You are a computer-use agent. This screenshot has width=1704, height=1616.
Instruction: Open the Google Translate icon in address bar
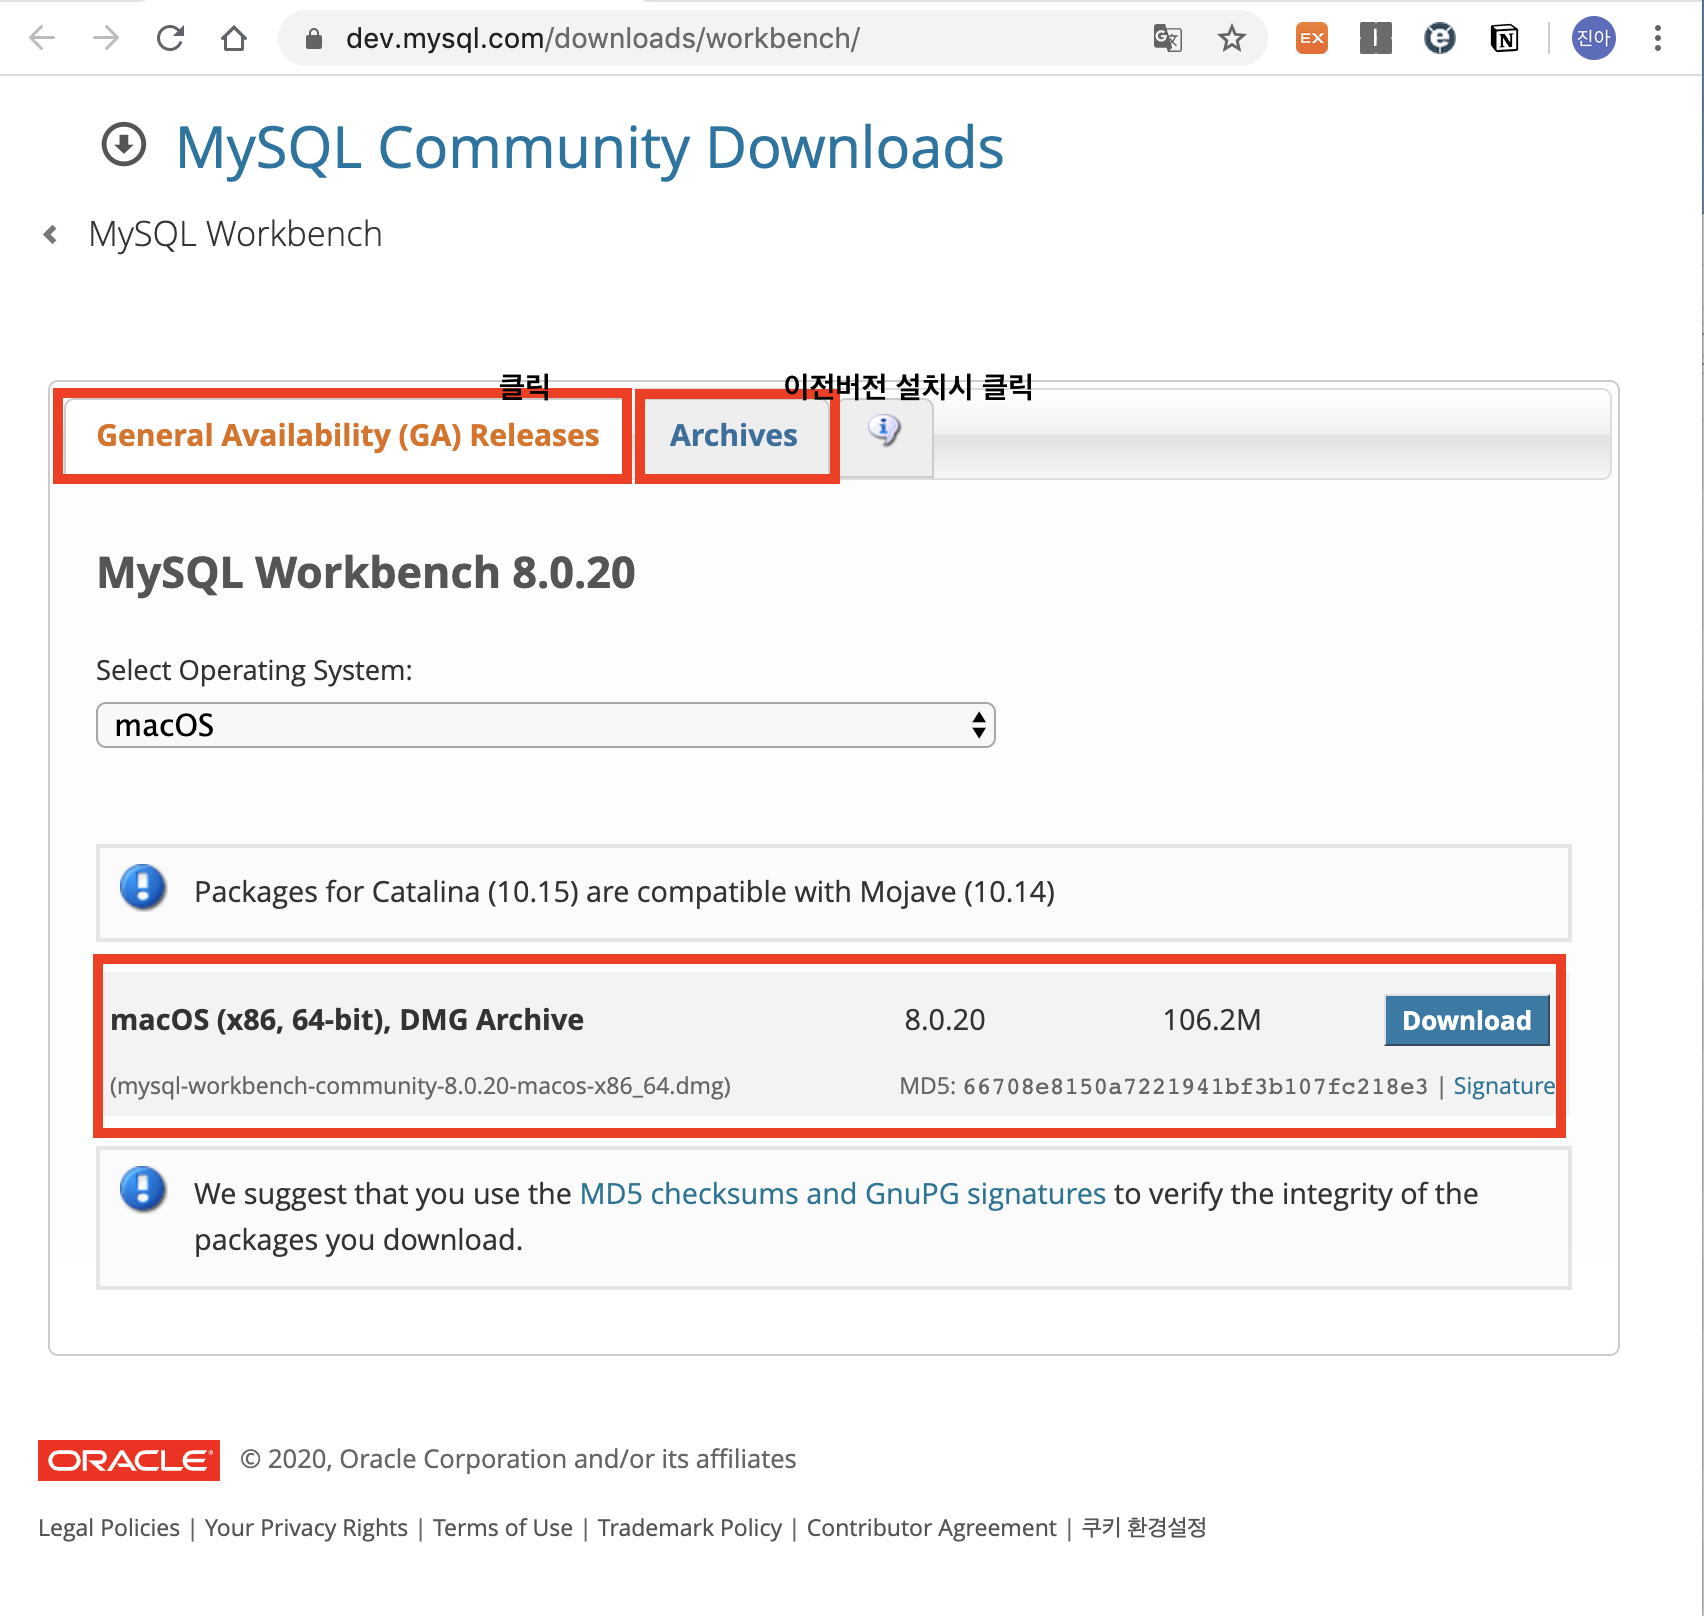[x=1167, y=39]
